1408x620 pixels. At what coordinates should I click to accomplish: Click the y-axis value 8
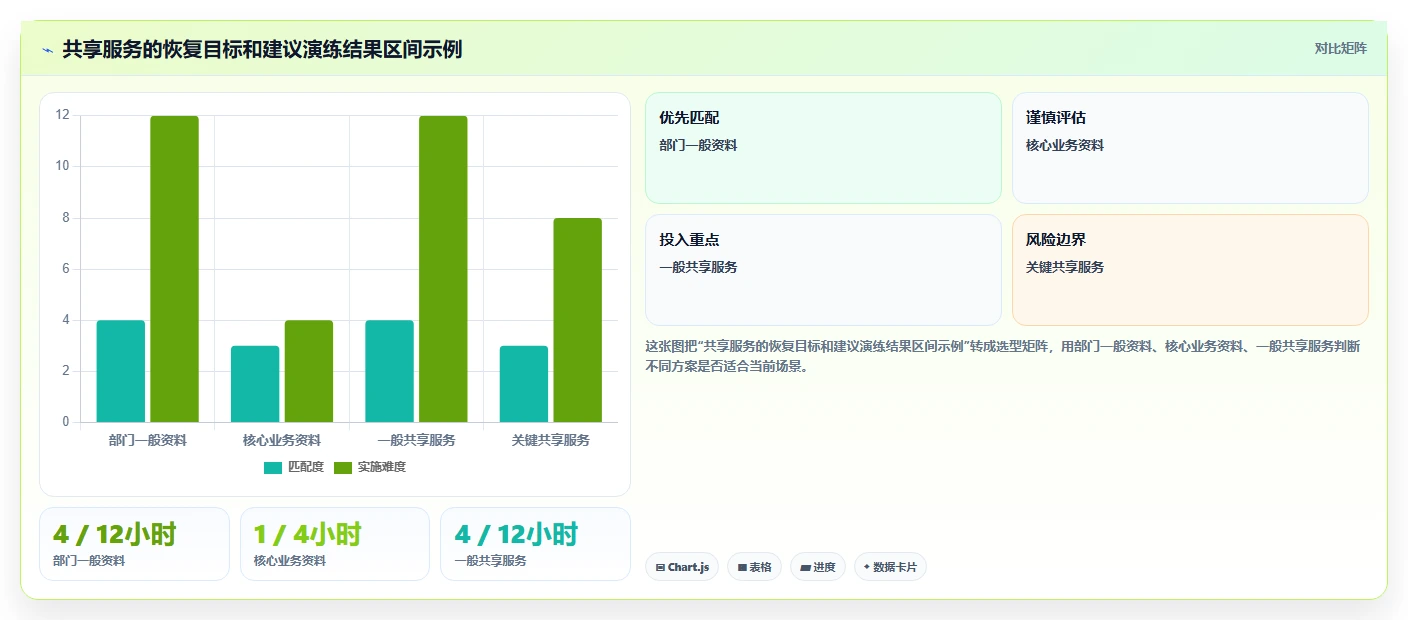(x=66, y=217)
